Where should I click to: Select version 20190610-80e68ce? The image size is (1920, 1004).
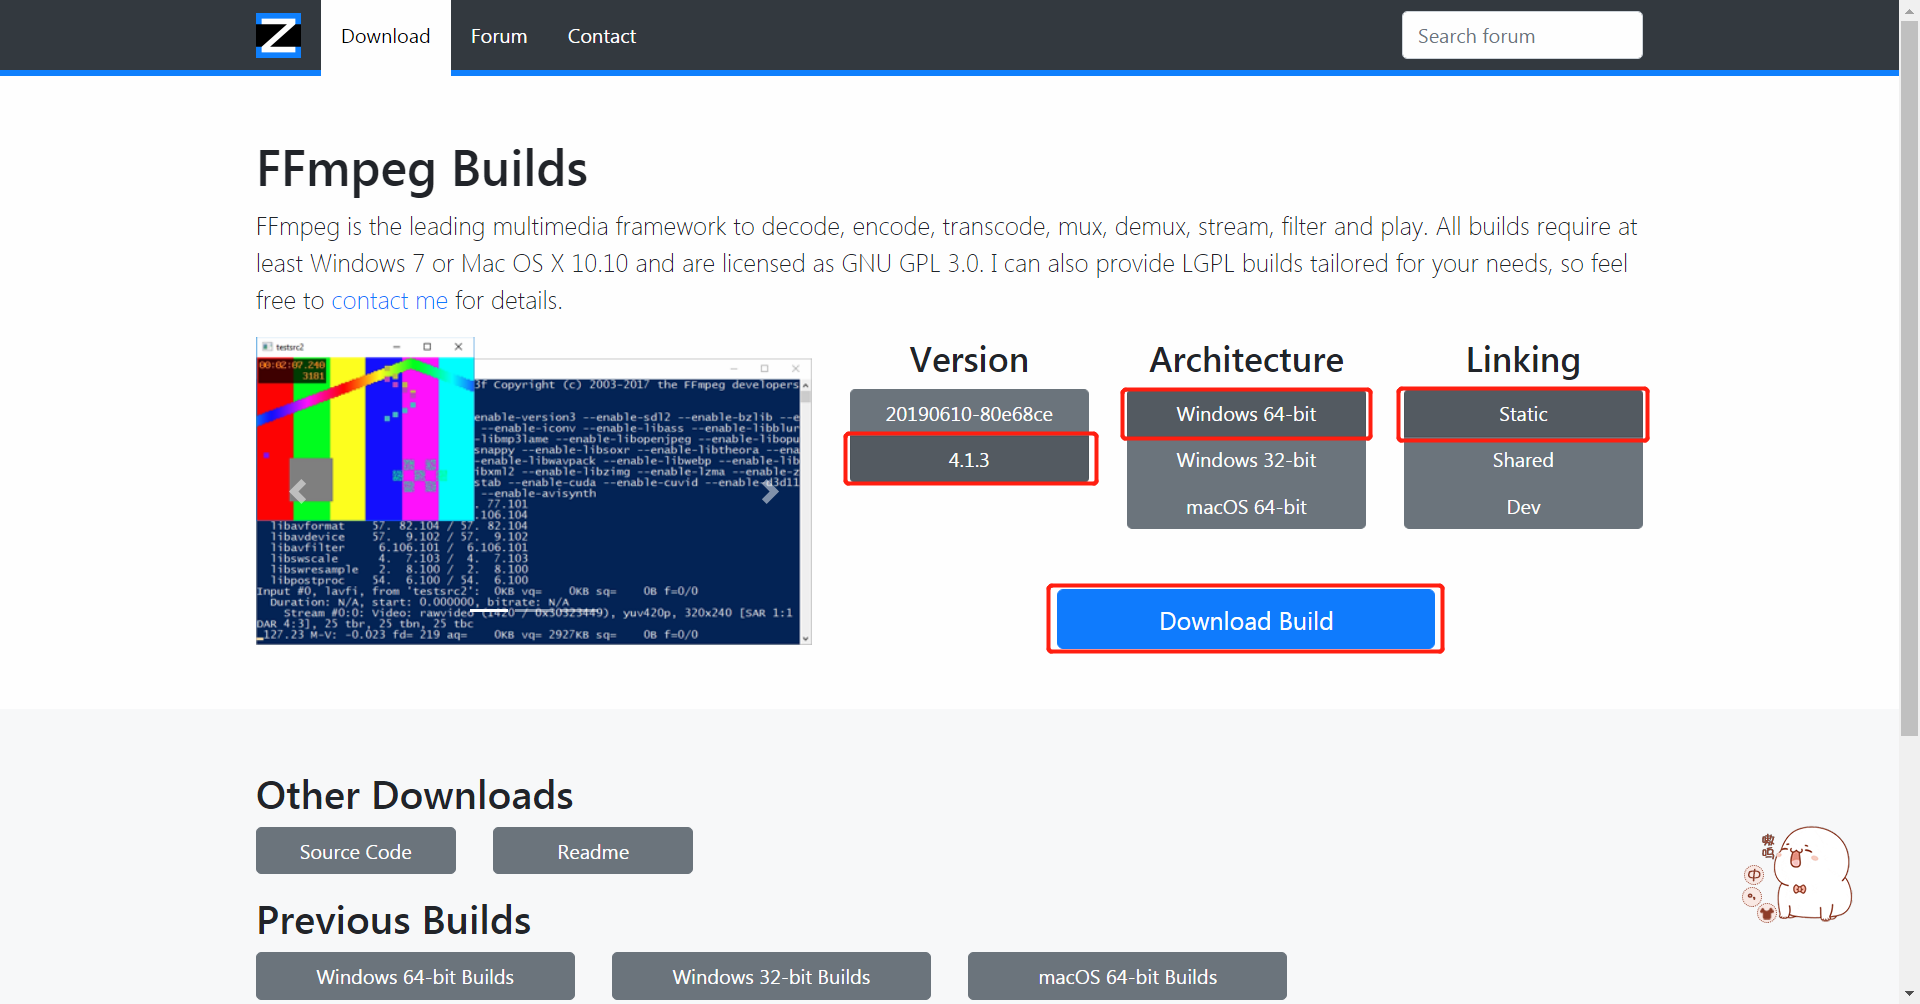click(969, 413)
